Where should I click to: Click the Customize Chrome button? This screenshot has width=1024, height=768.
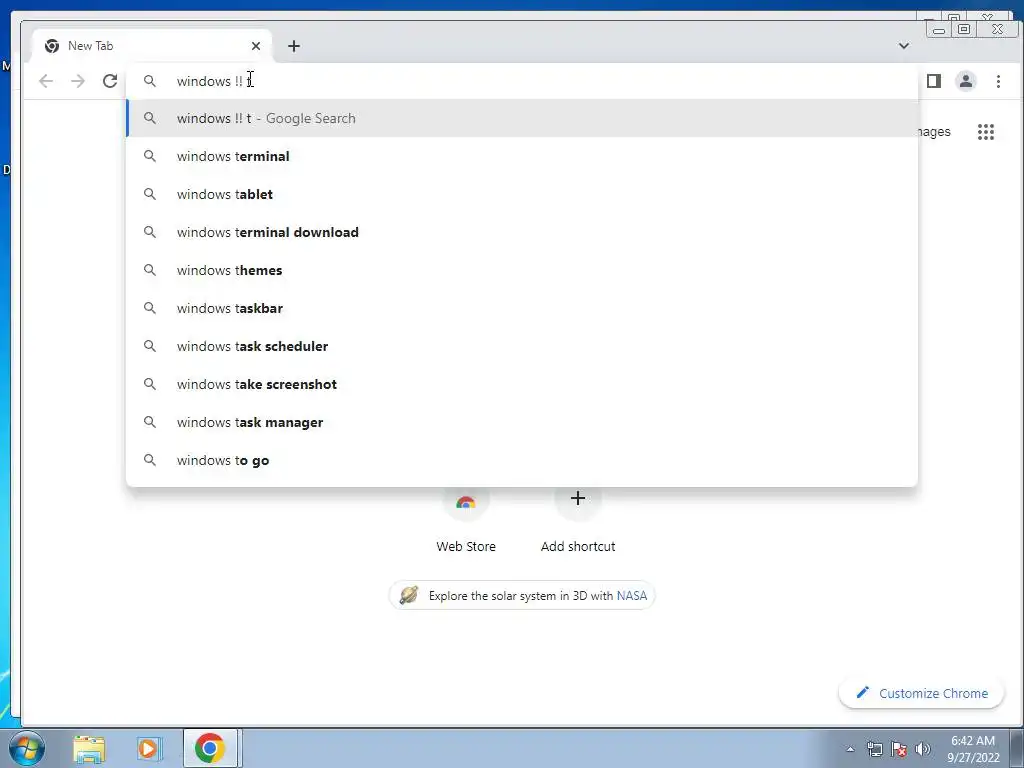(921, 693)
